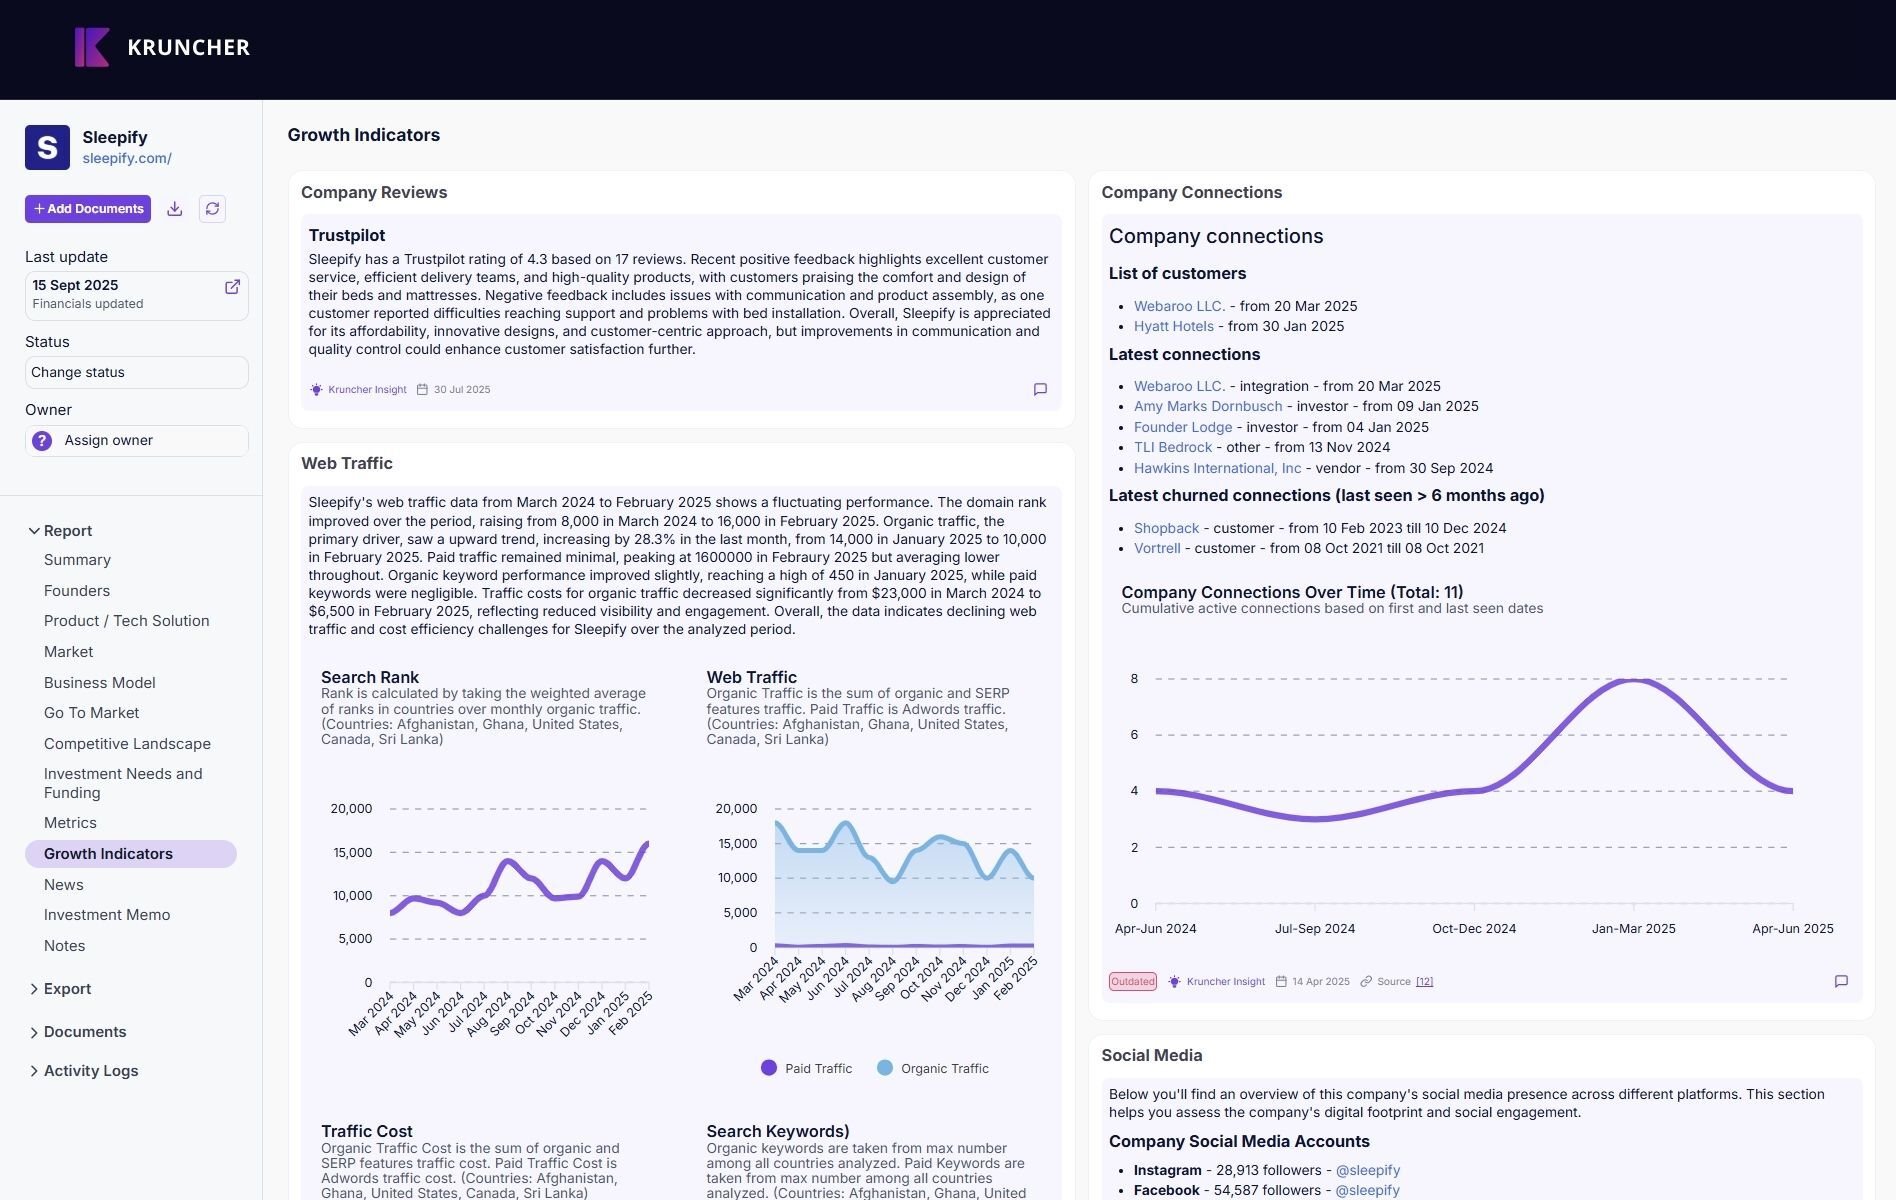Toggle the Paid Traffic legend series
Screen dimensions: 1896x1200
(x=806, y=1068)
